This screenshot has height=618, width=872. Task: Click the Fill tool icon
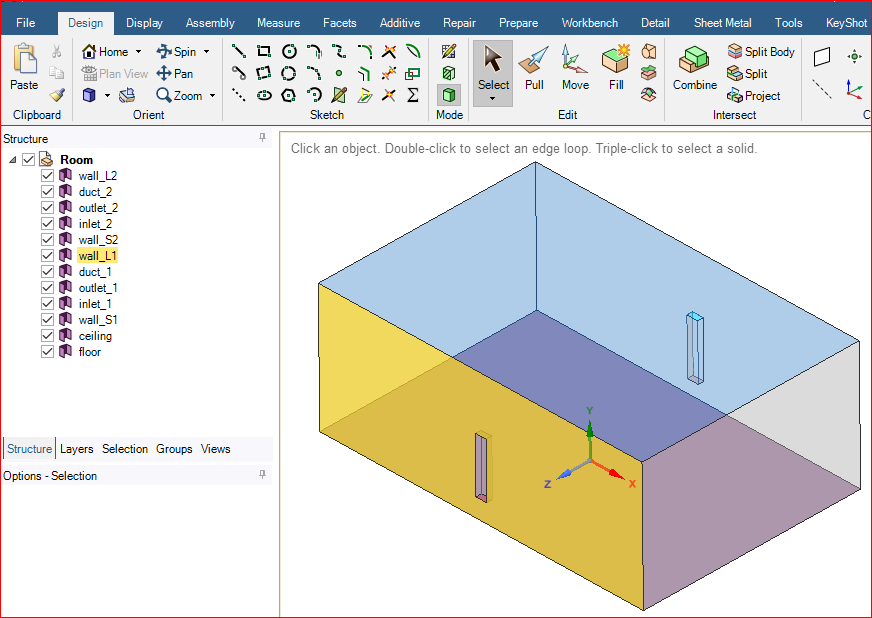point(616,68)
